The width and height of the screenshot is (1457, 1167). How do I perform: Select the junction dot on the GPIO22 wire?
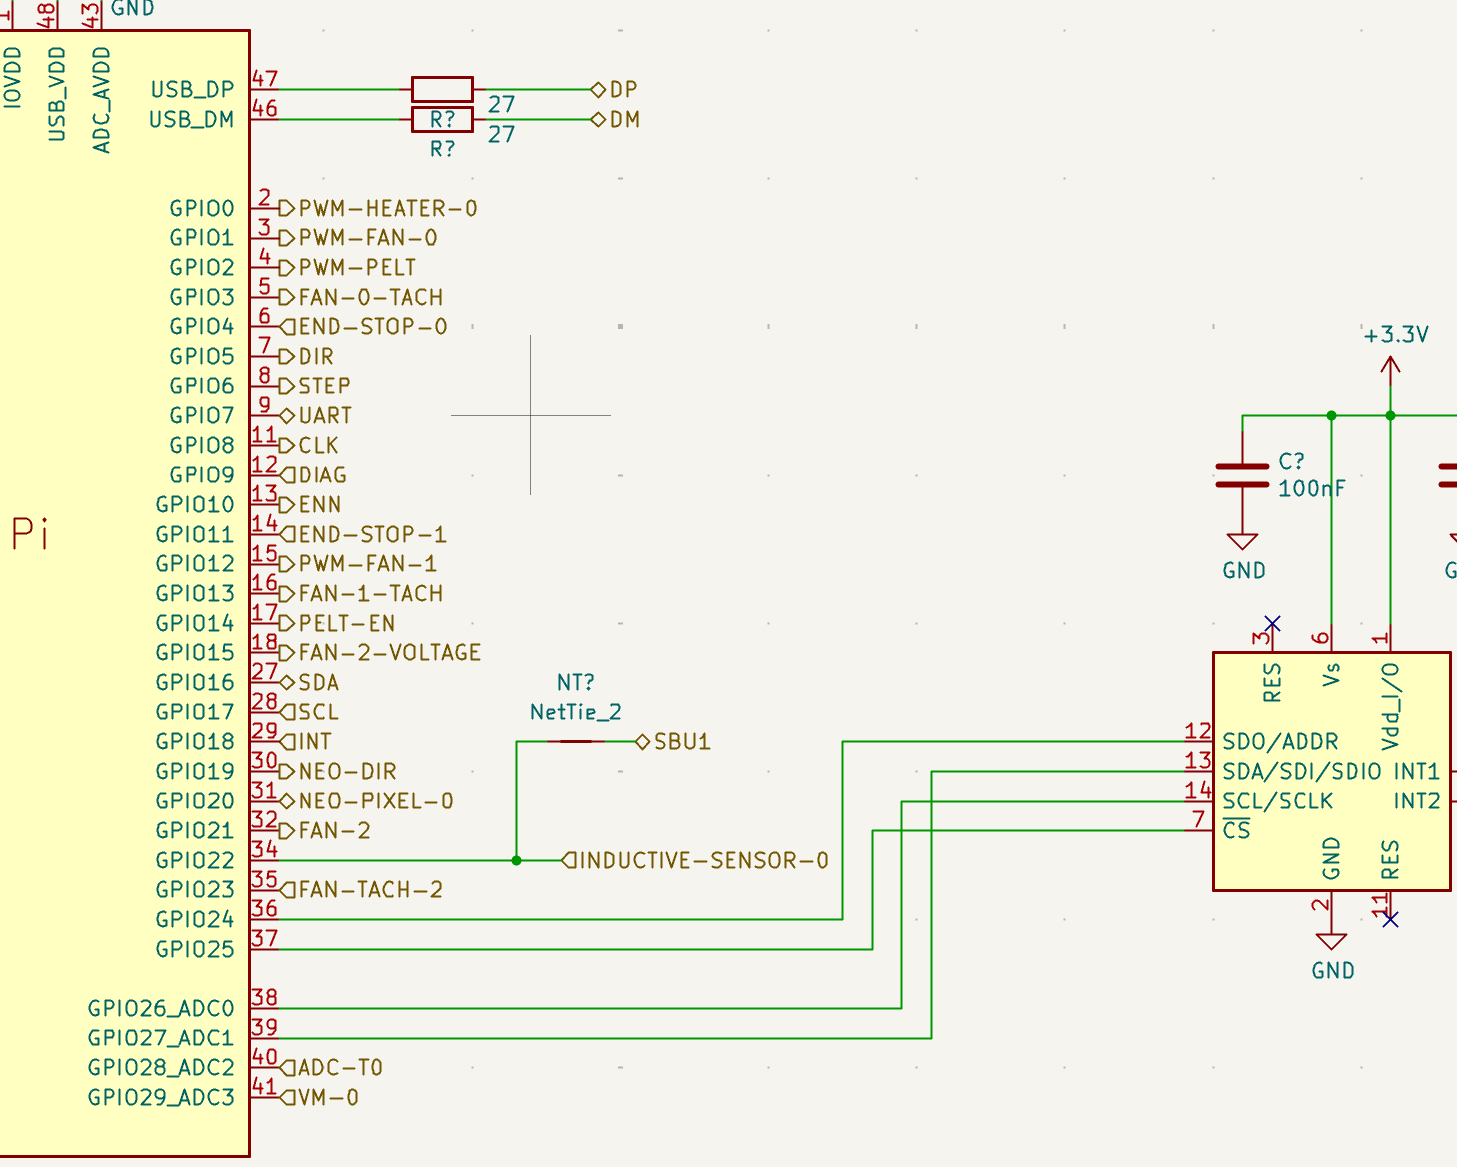[x=517, y=860]
